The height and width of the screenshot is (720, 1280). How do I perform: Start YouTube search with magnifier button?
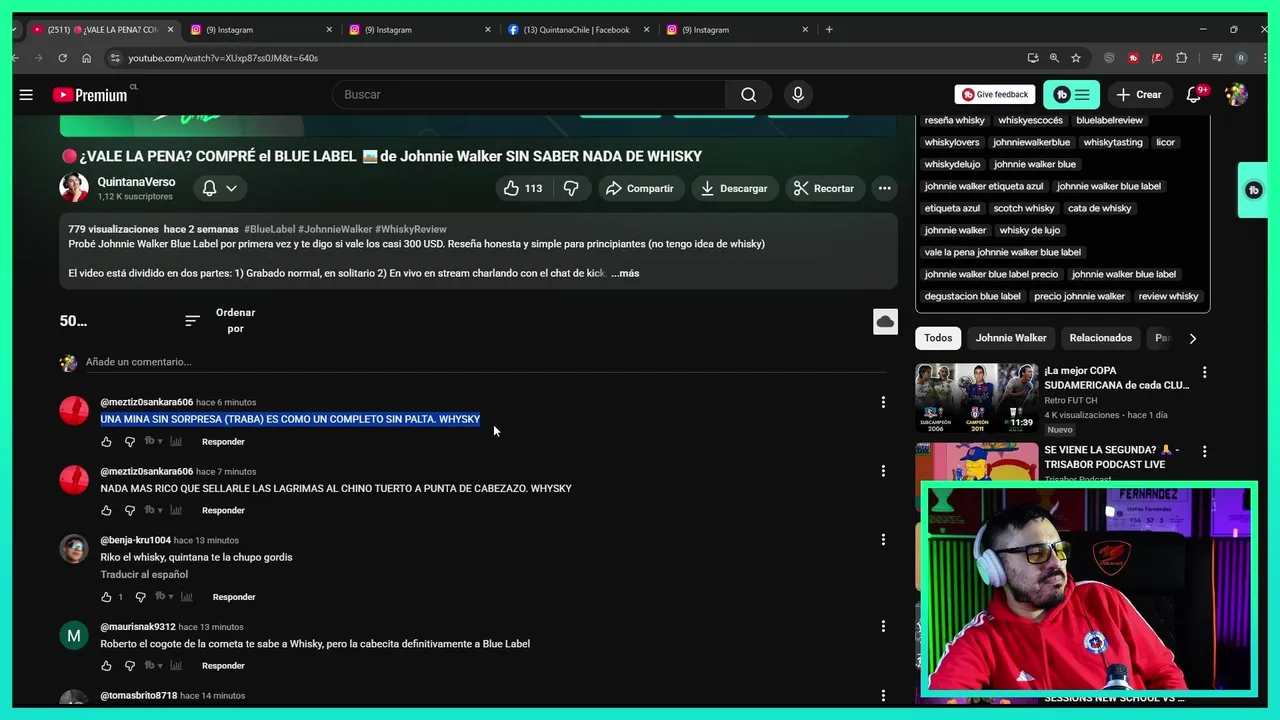(749, 95)
